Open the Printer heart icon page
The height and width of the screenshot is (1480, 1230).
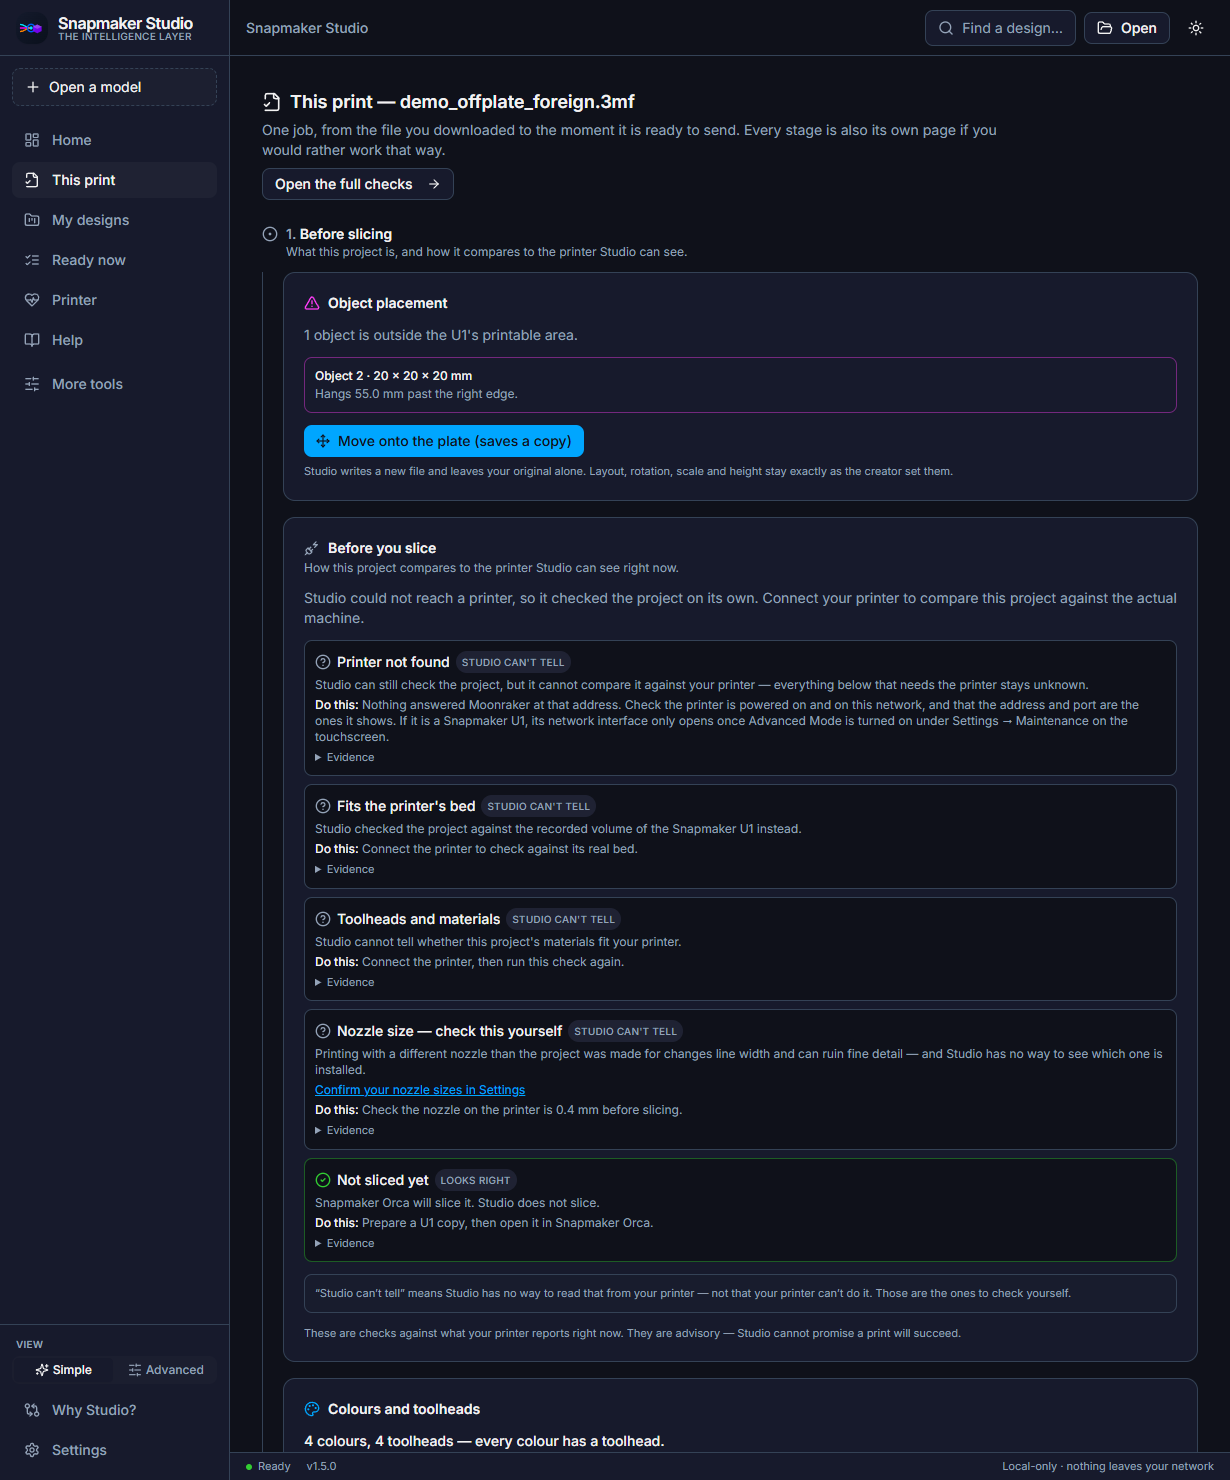[32, 300]
